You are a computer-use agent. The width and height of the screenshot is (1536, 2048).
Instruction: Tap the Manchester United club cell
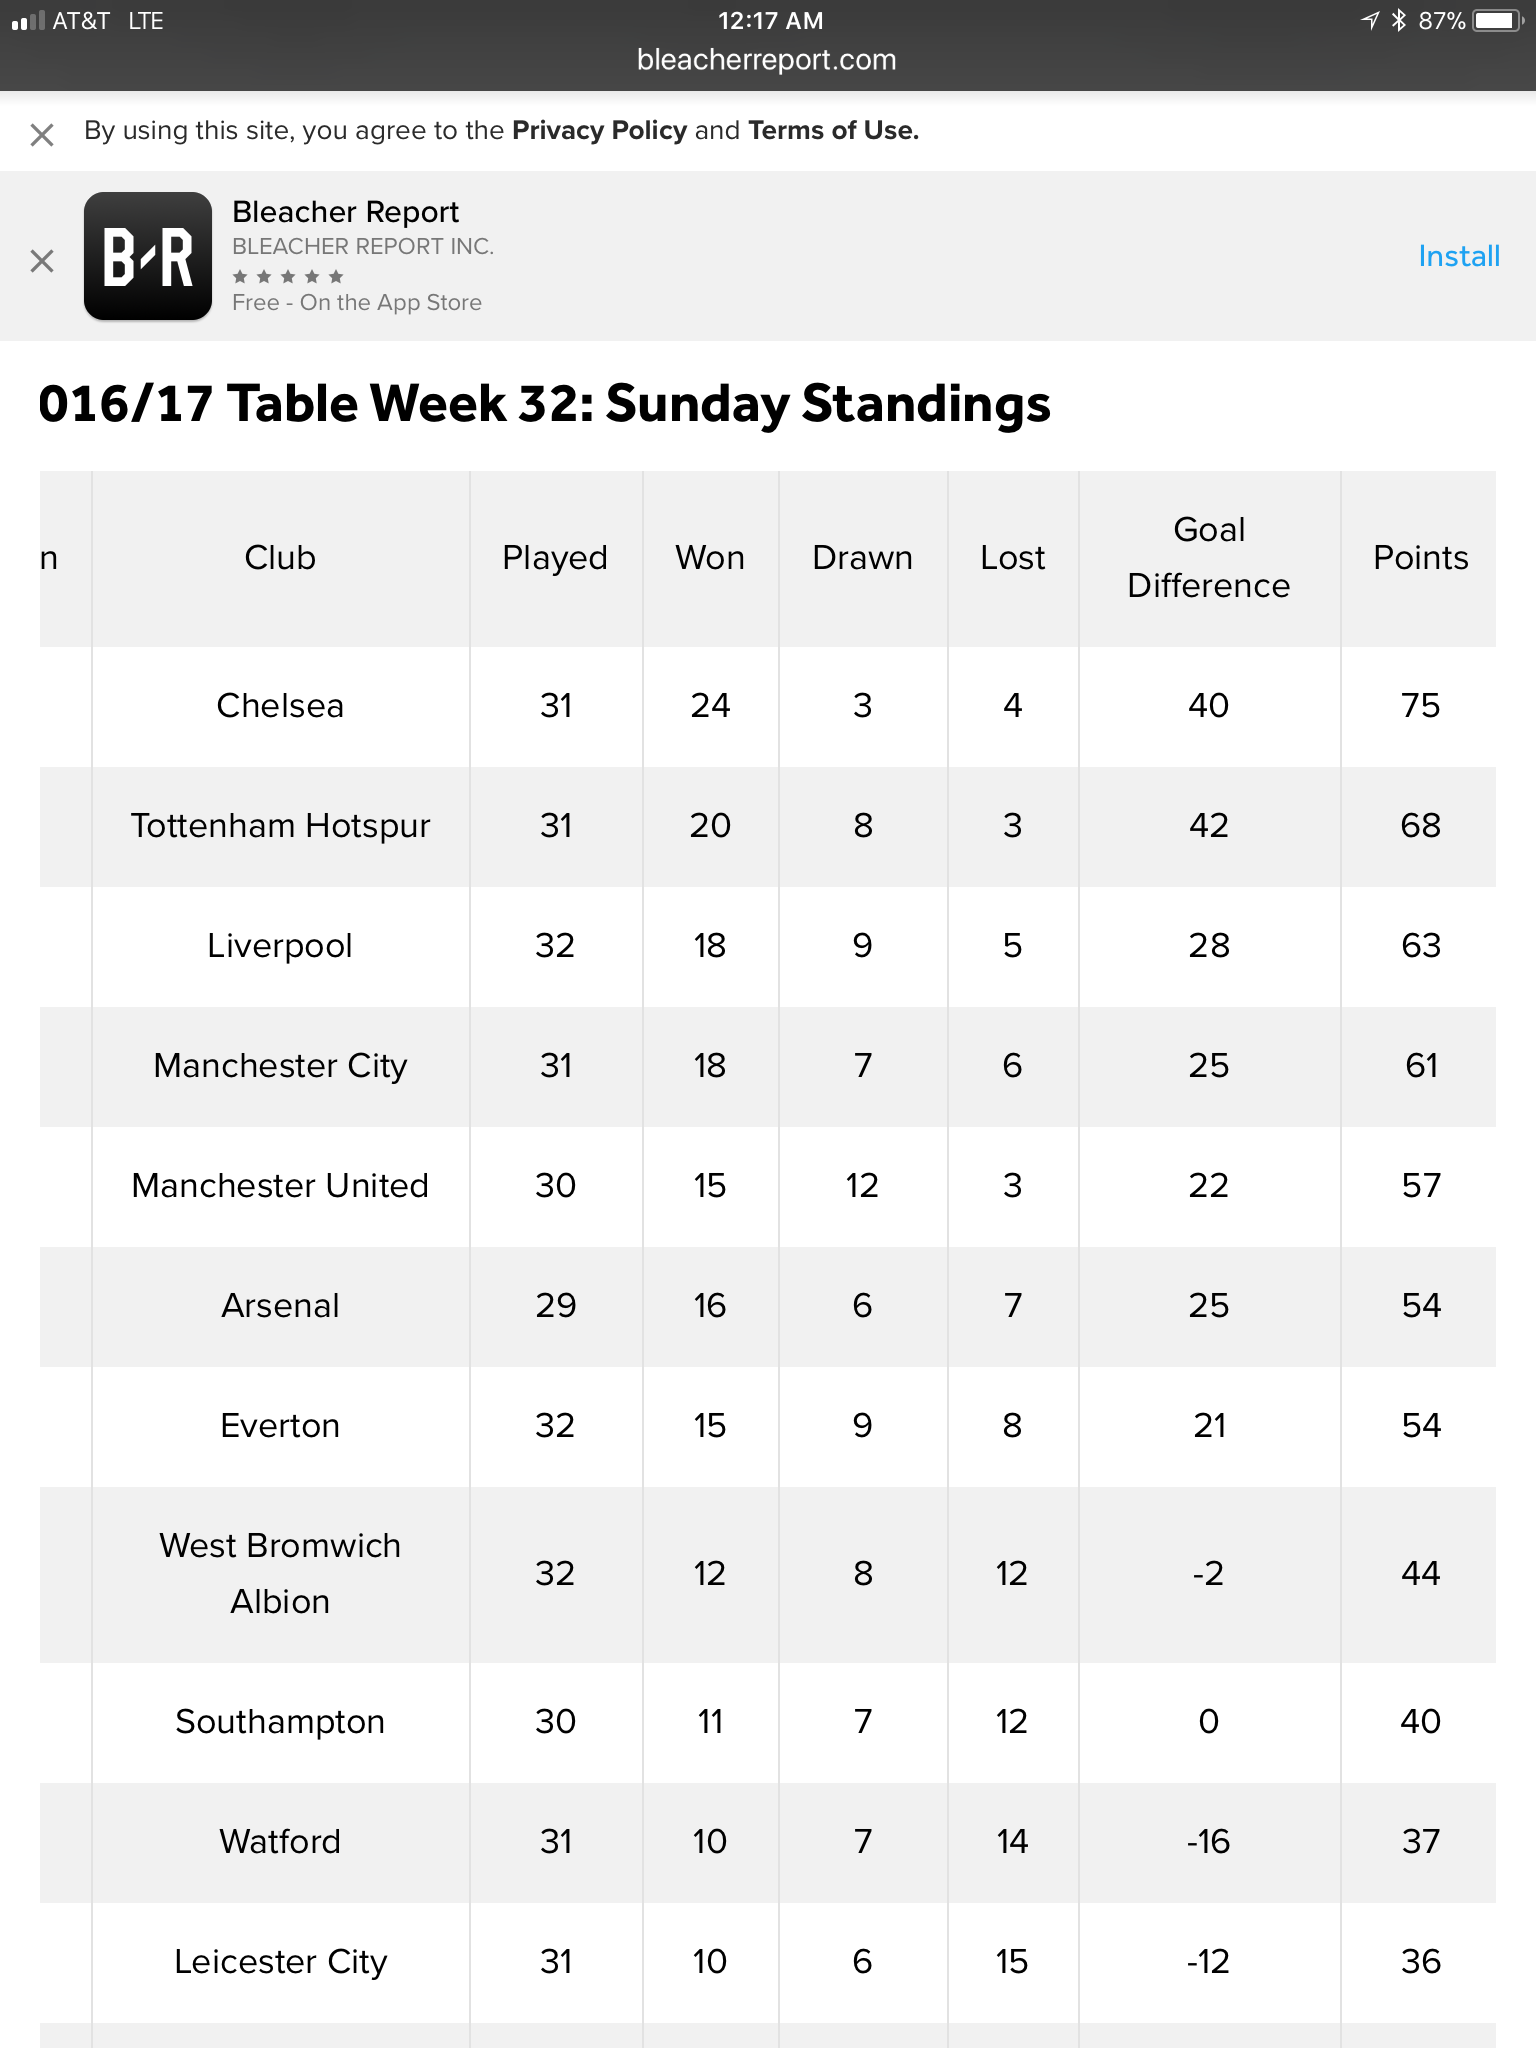280,1186
